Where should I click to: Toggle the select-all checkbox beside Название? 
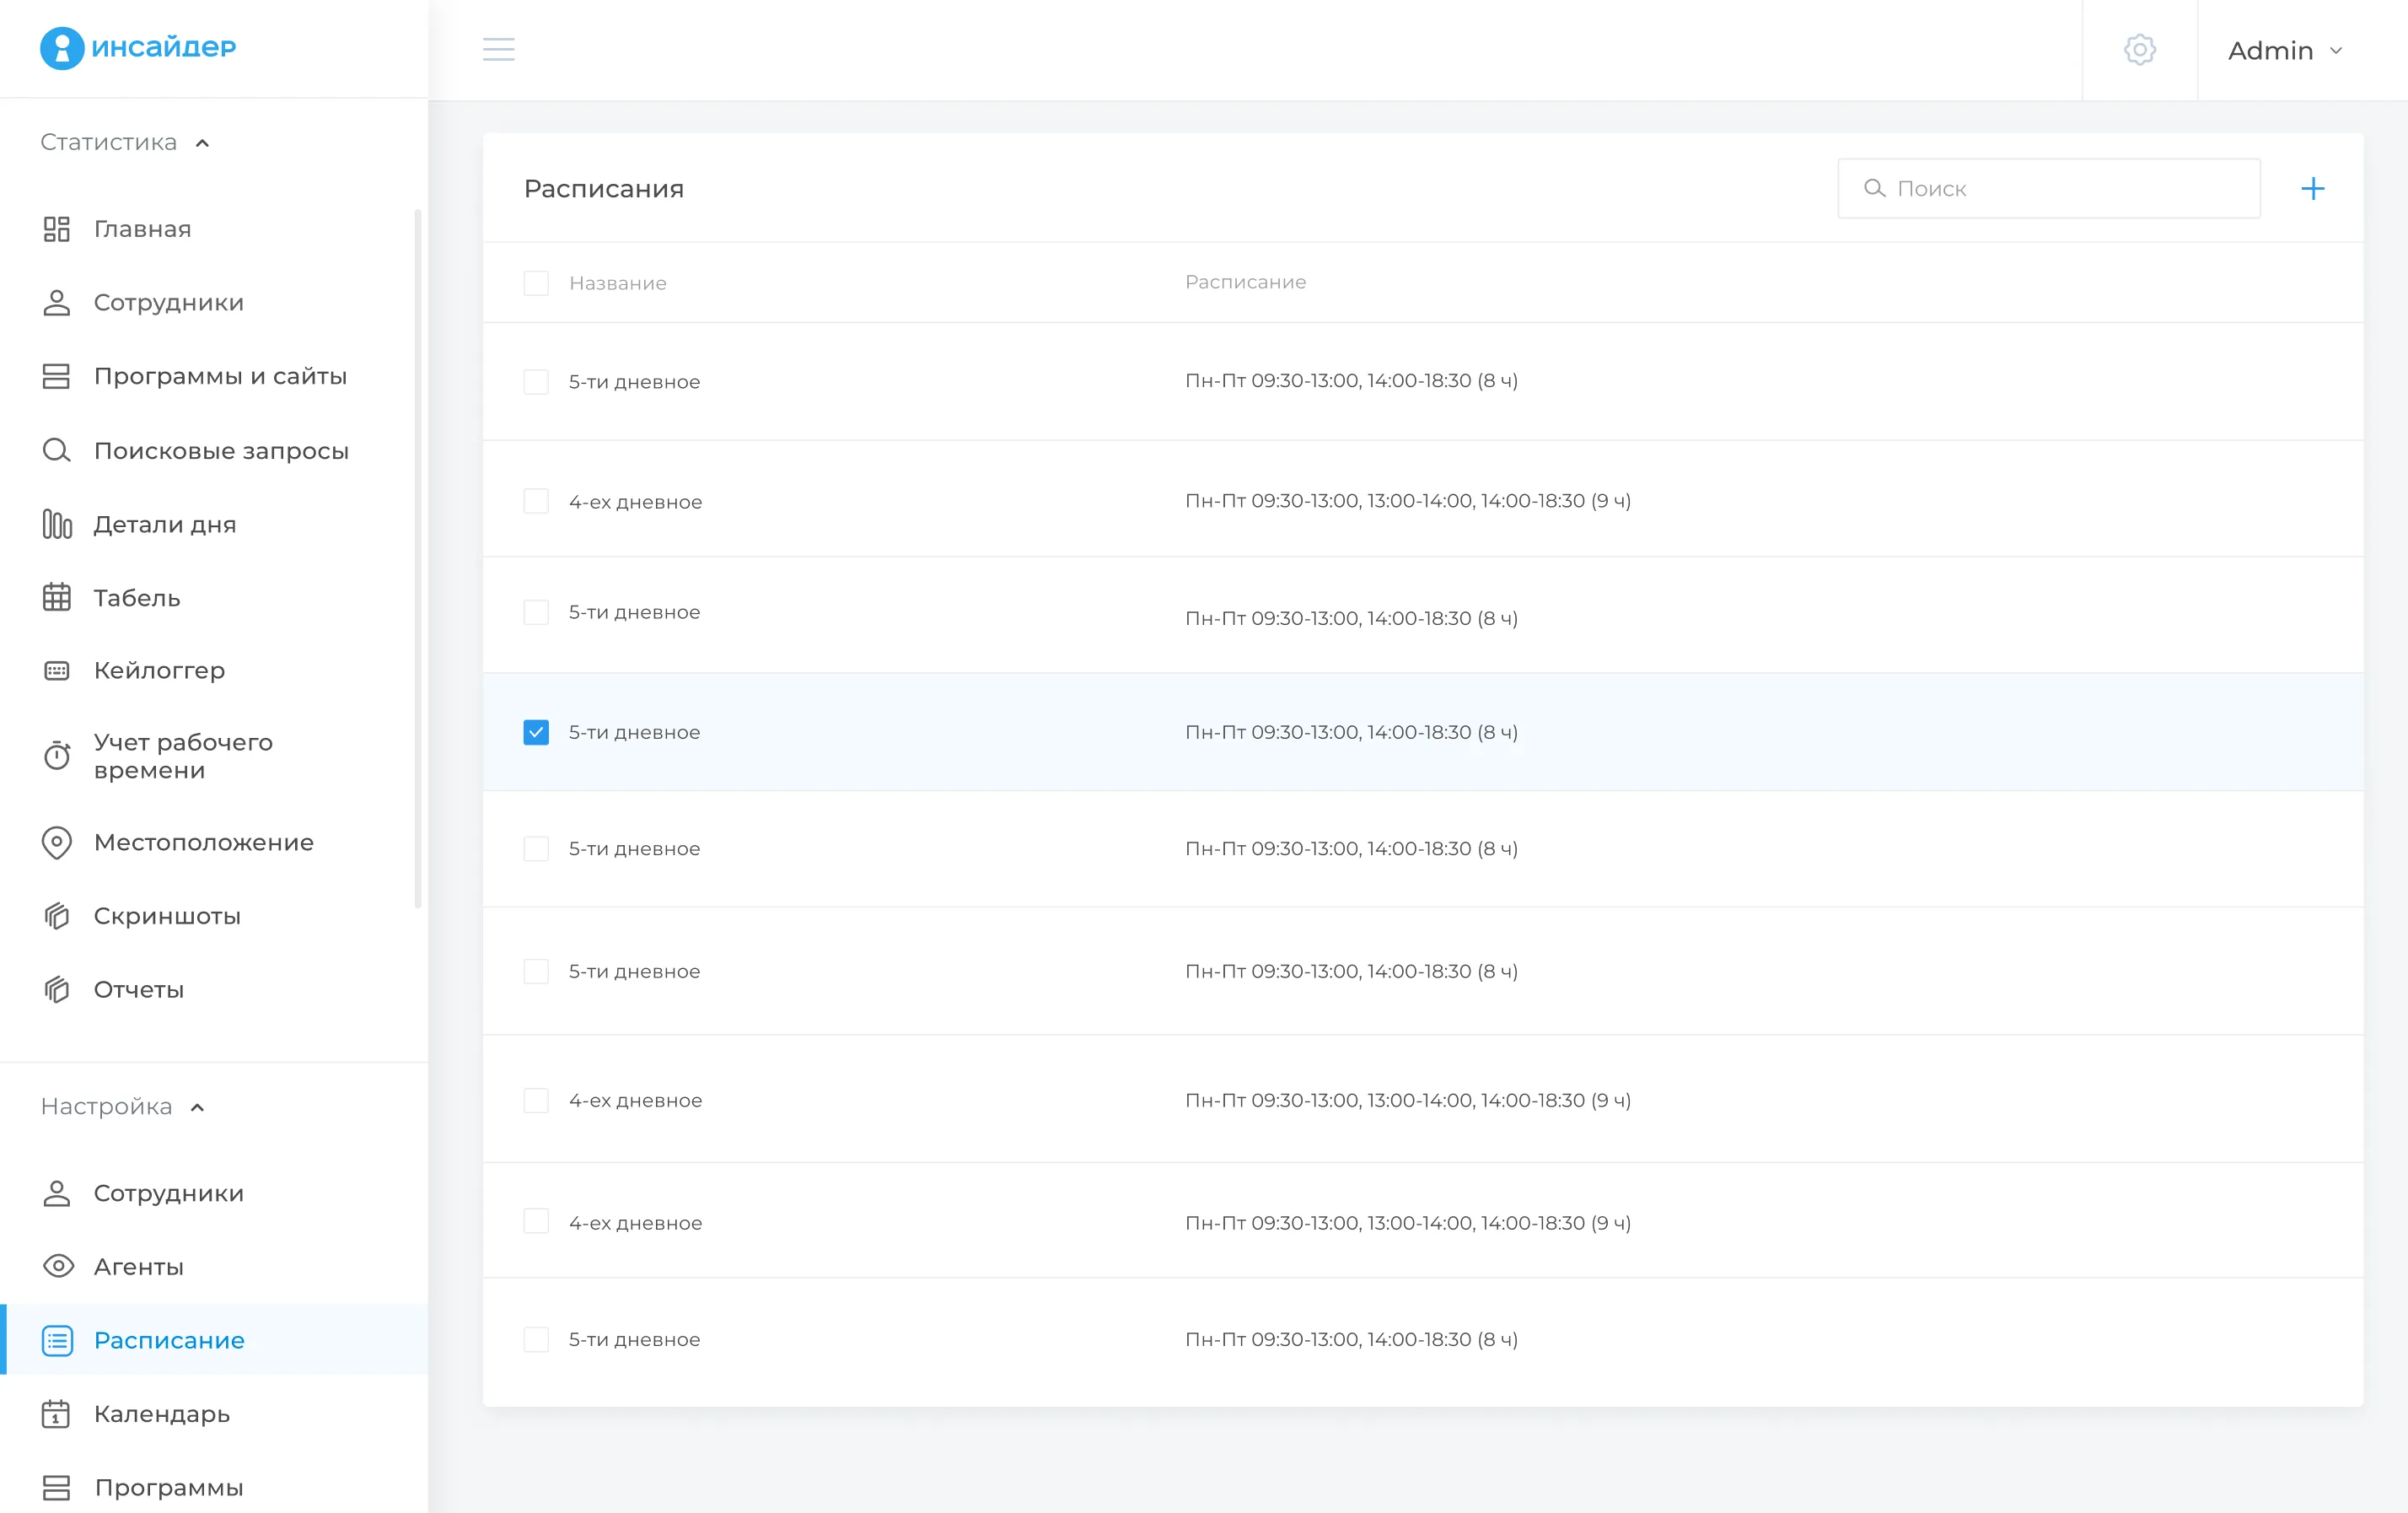[536, 283]
